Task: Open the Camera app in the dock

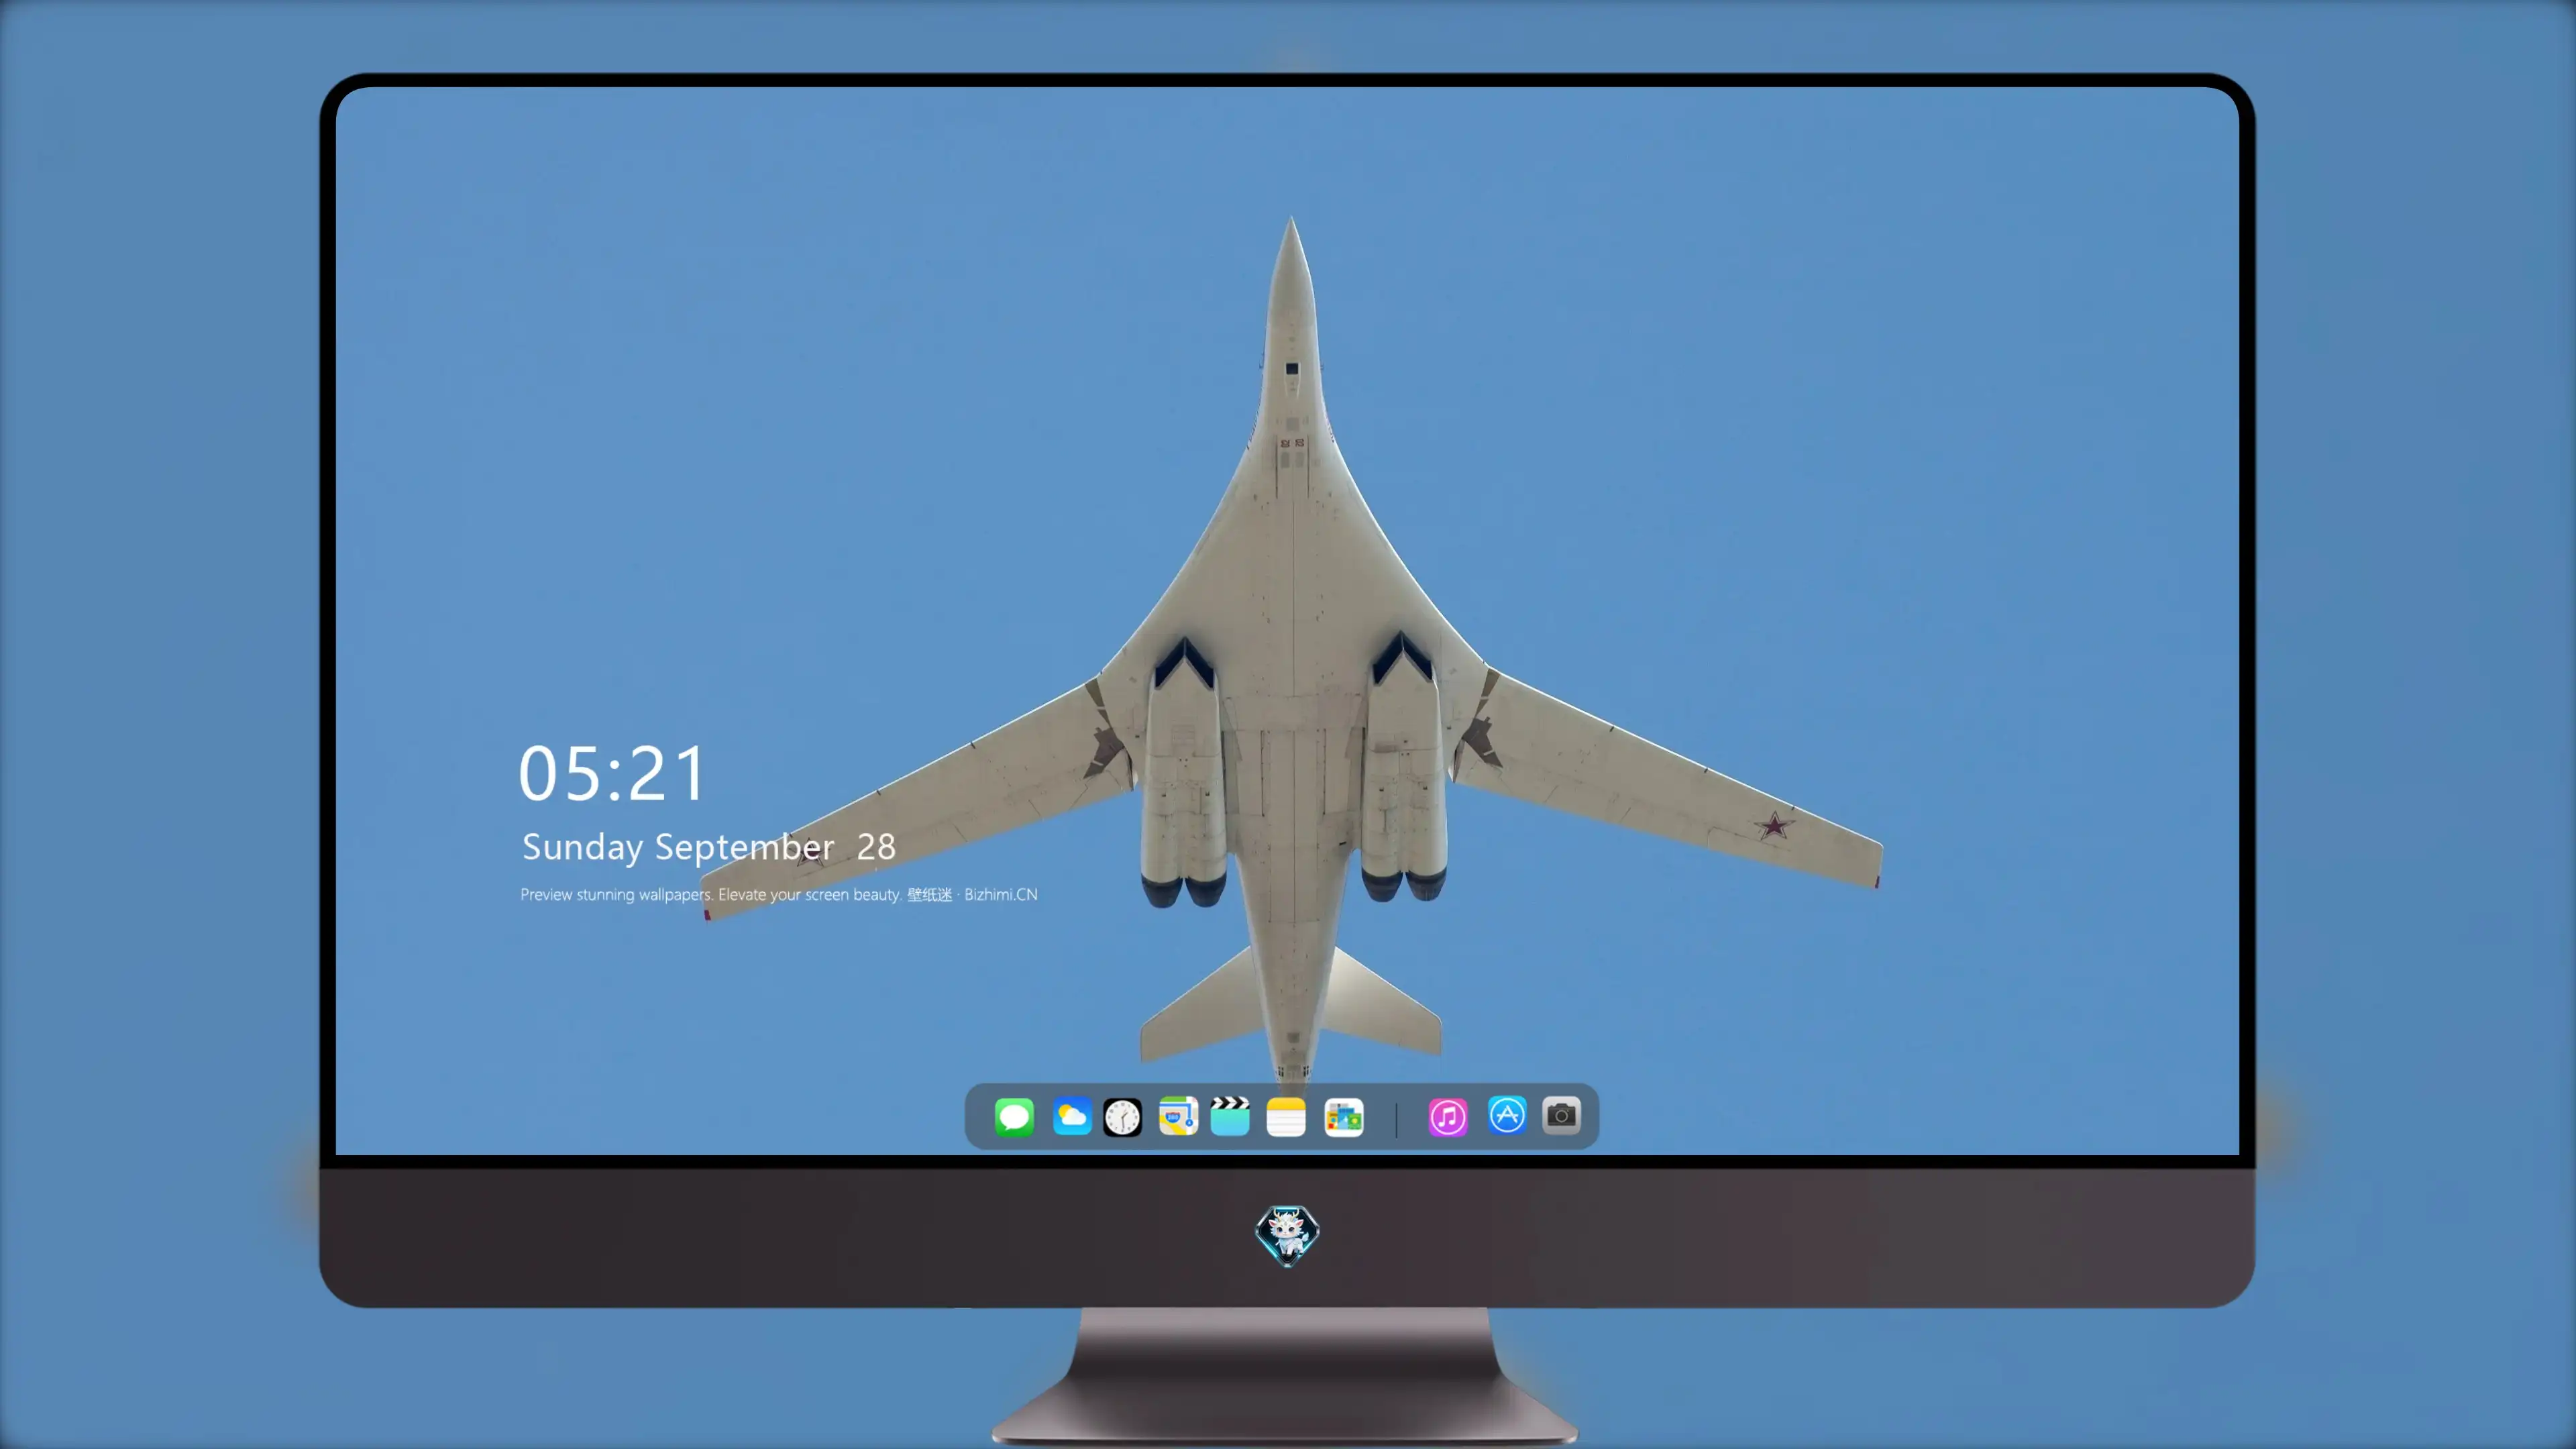Action: (x=1561, y=1115)
